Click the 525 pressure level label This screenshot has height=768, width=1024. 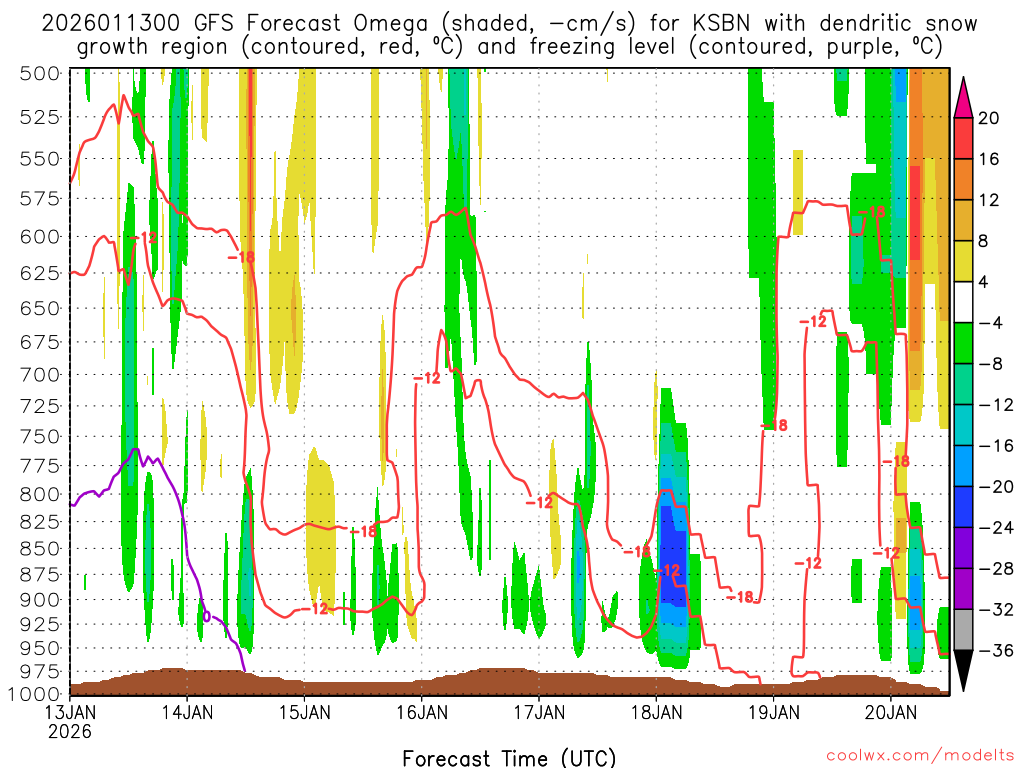coord(40,117)
